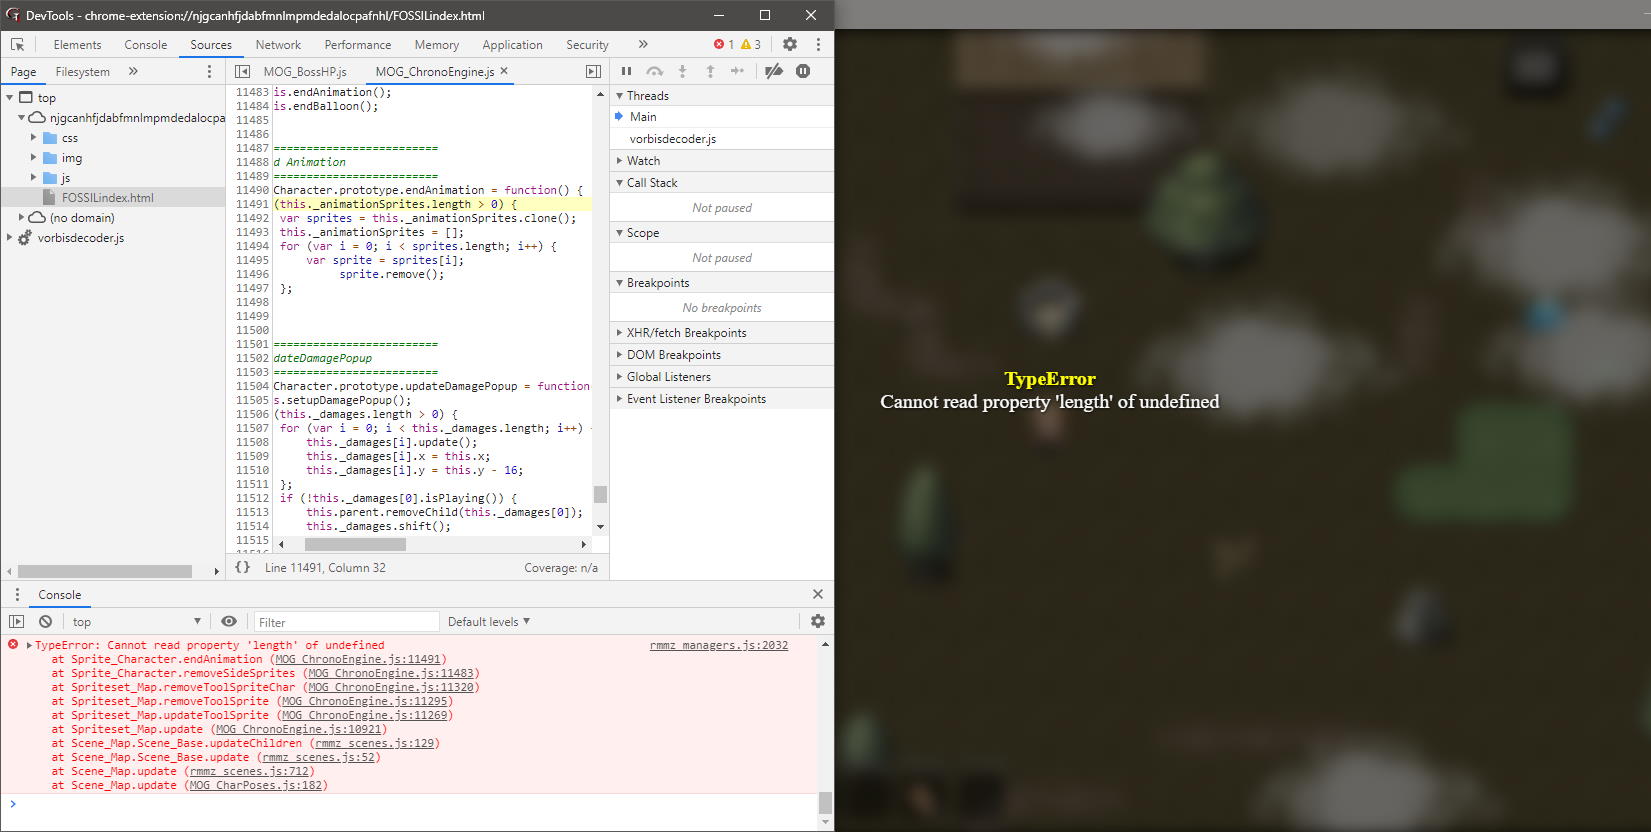Open the Memory tab
The width and height of the screenshot is (1651, 832).
[x=437, y=45]
